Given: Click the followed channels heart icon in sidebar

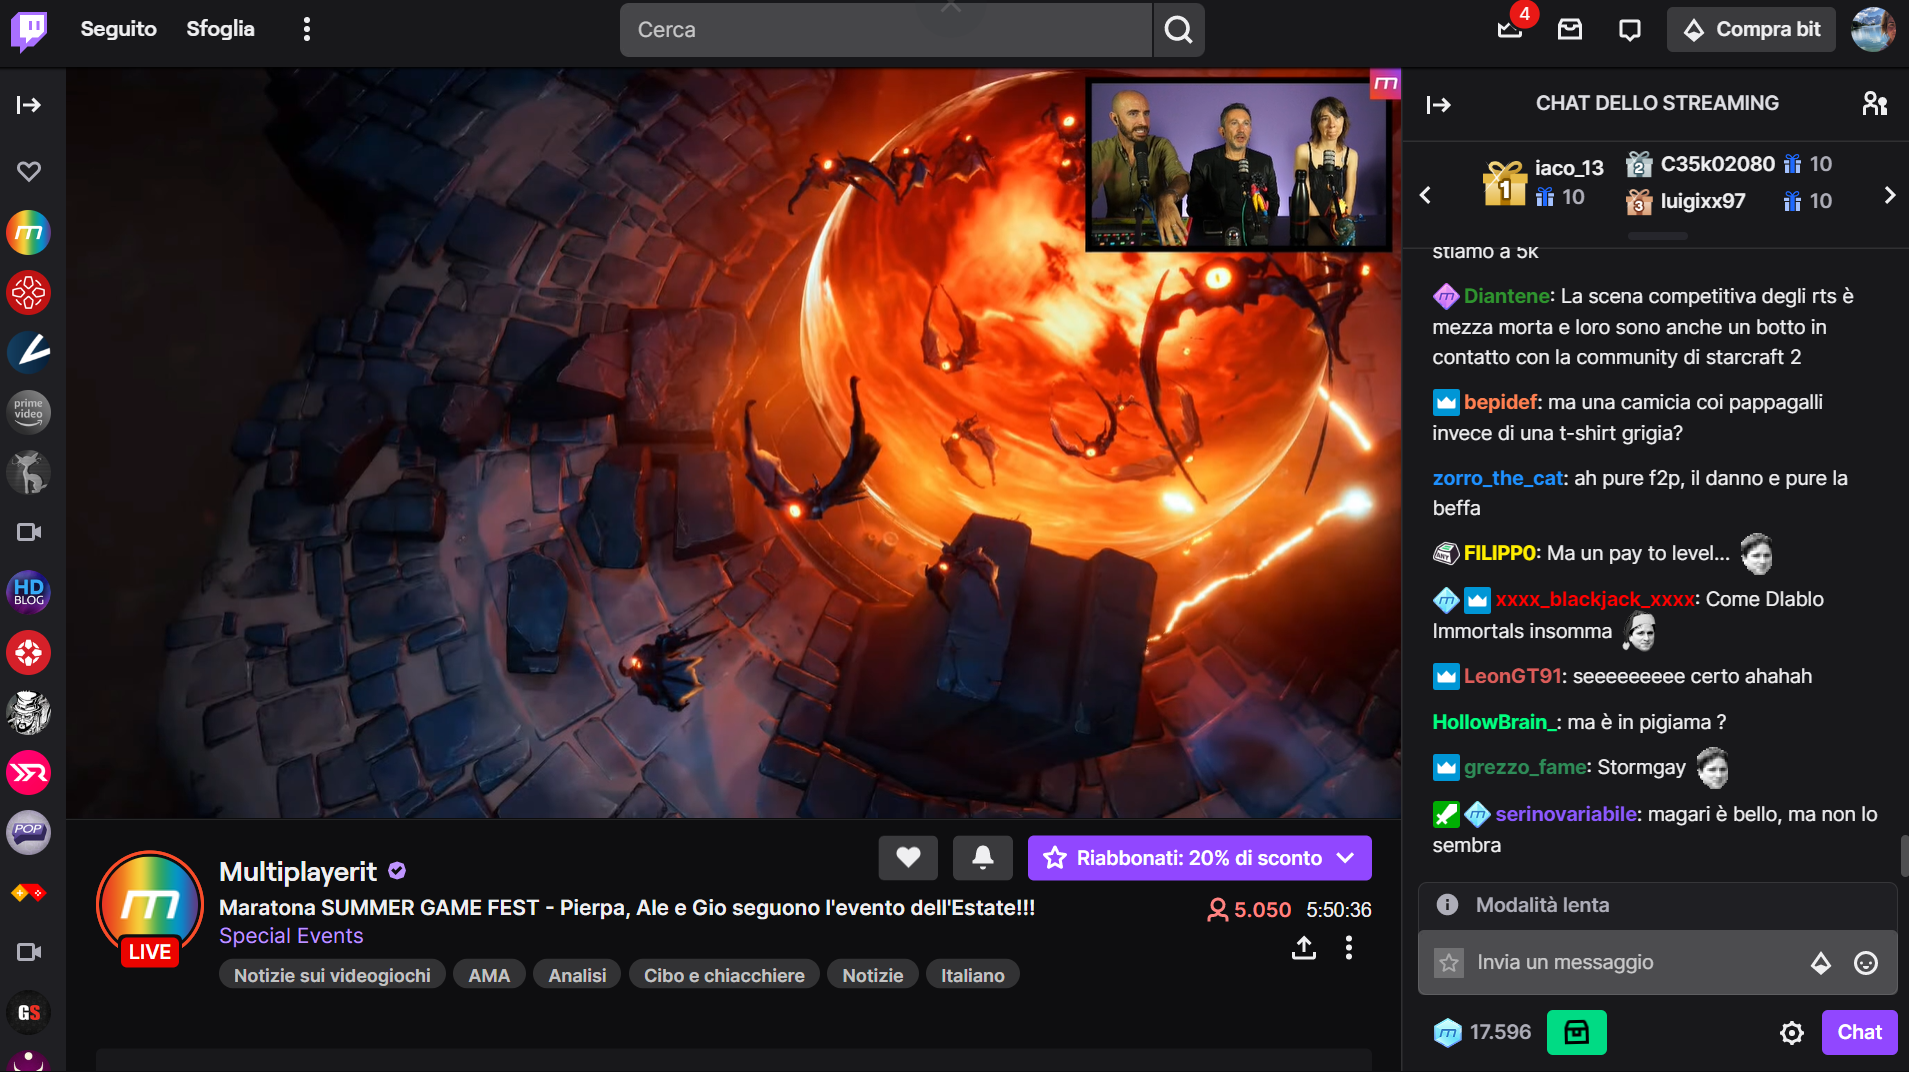Looking at the screenshot, I should click(x=29, y=171).
